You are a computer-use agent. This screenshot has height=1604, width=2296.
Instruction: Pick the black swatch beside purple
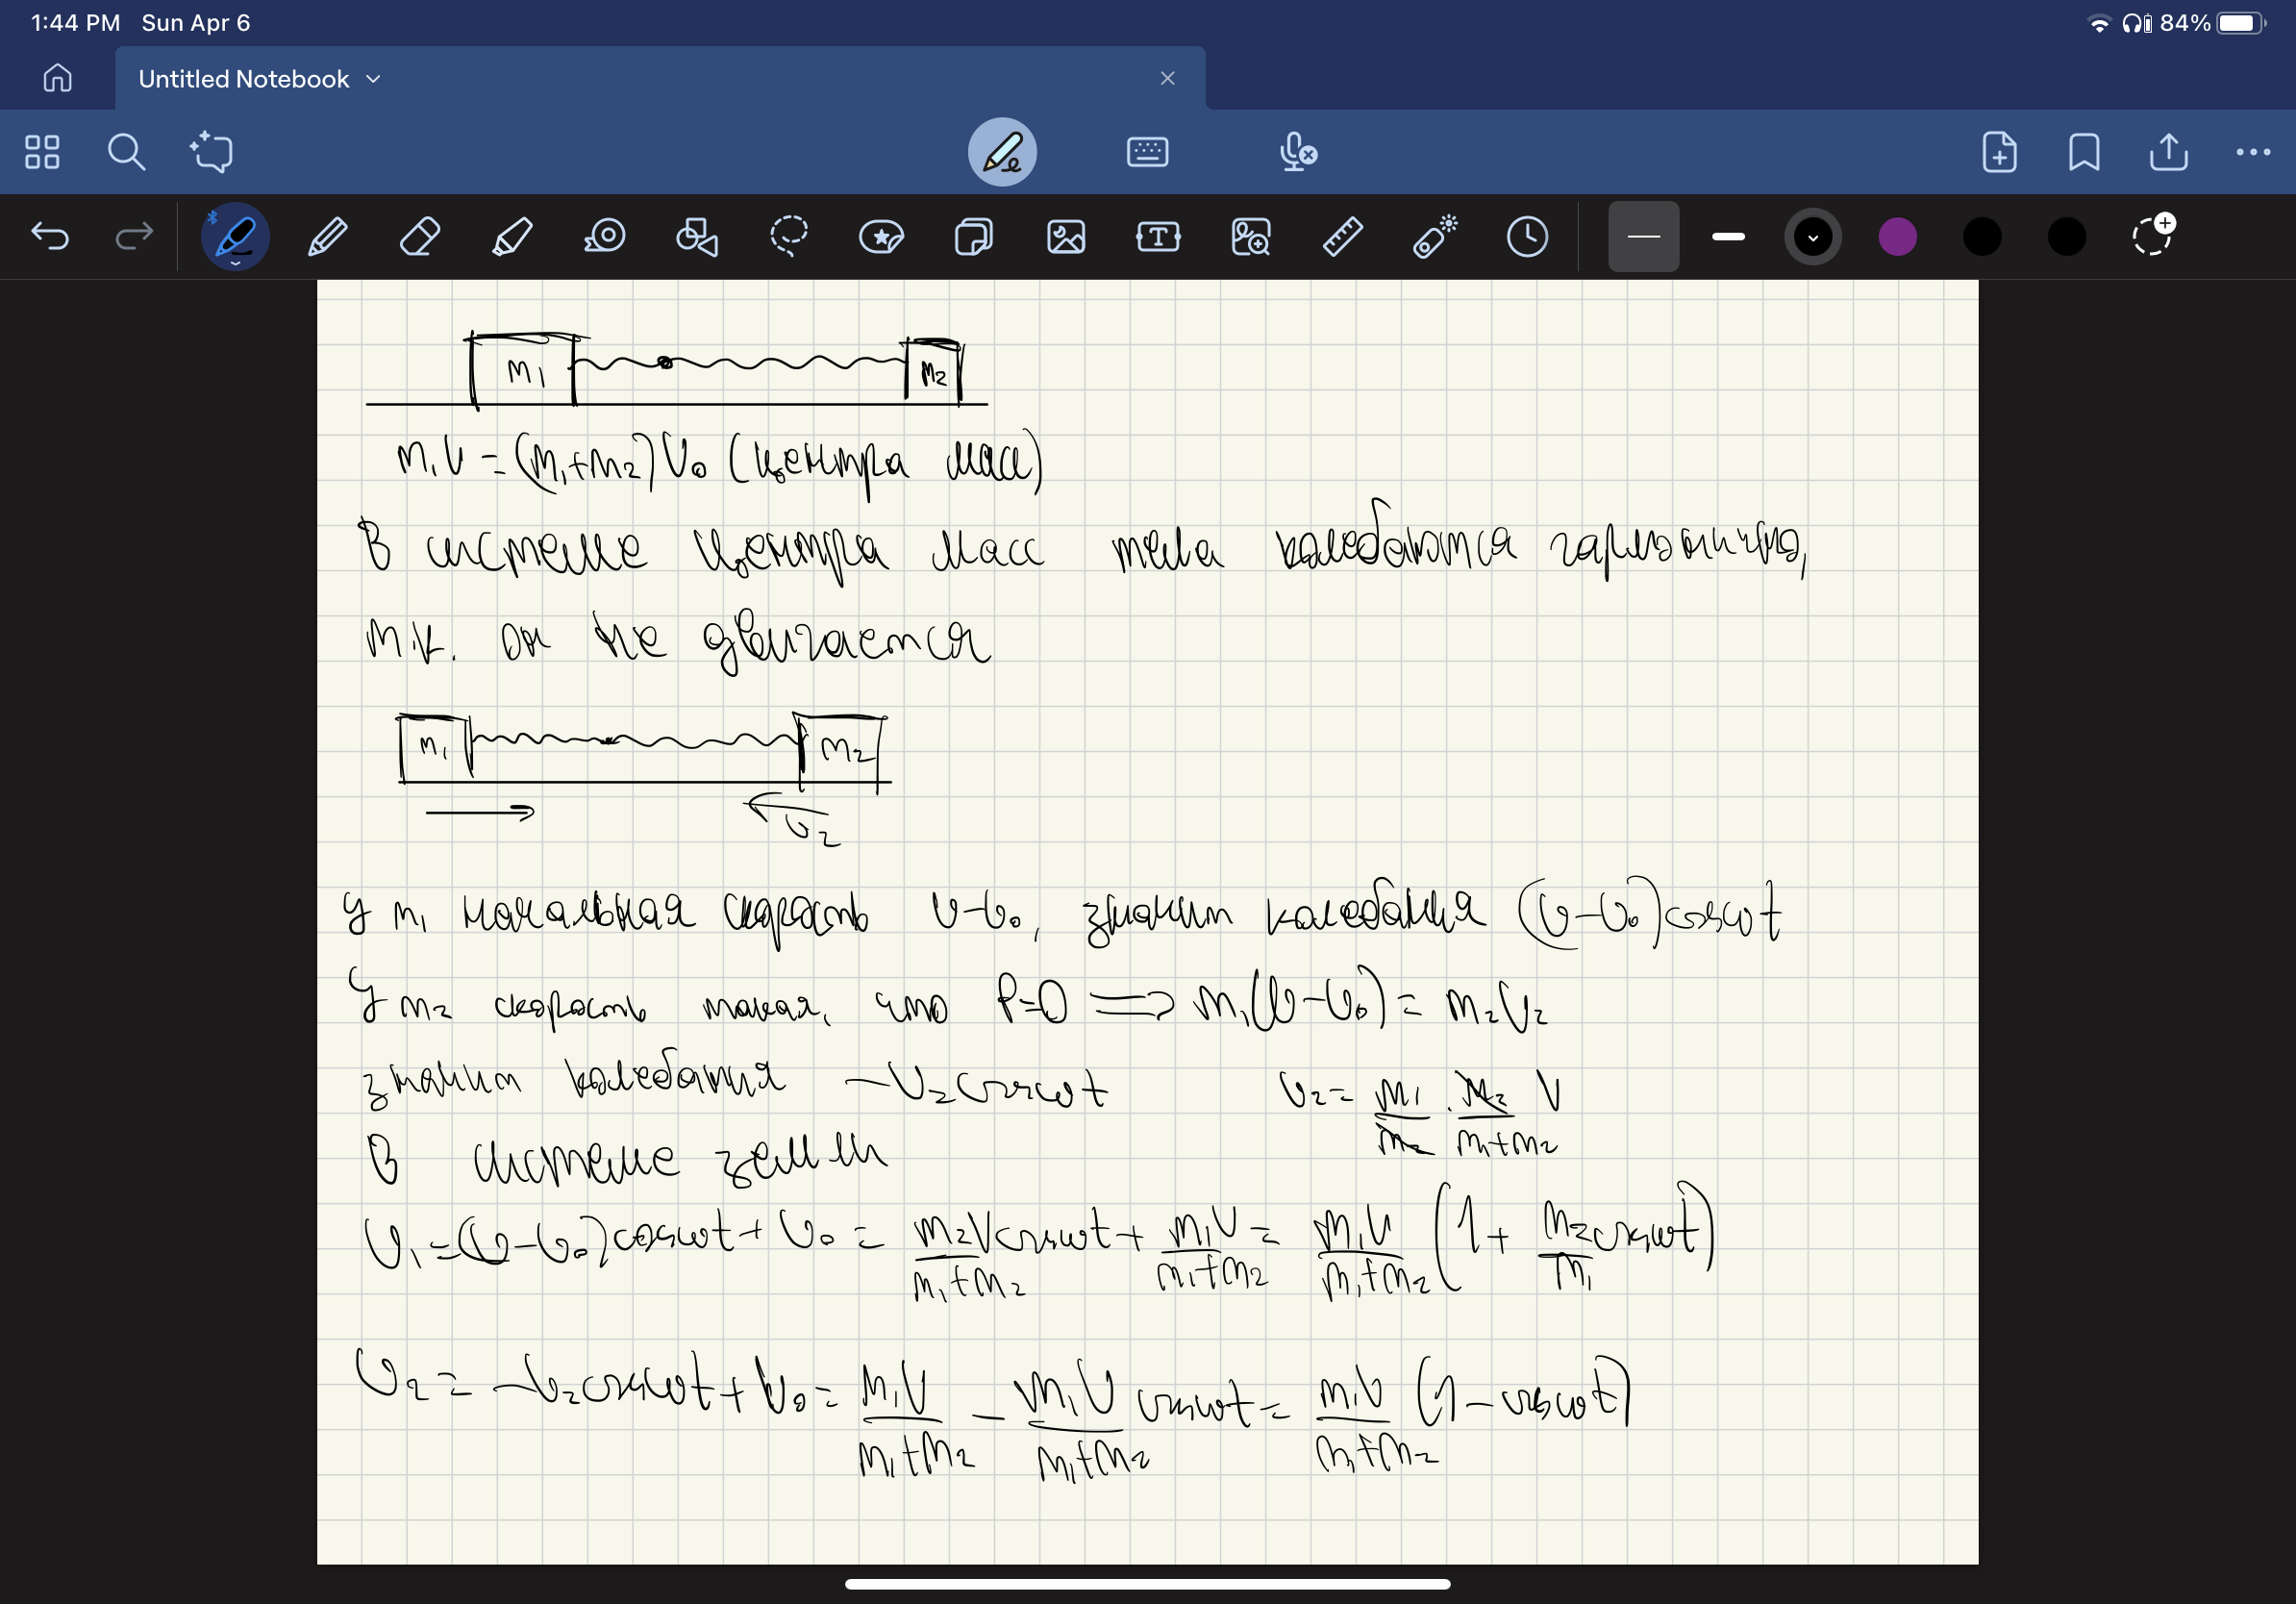point(1982,237)
